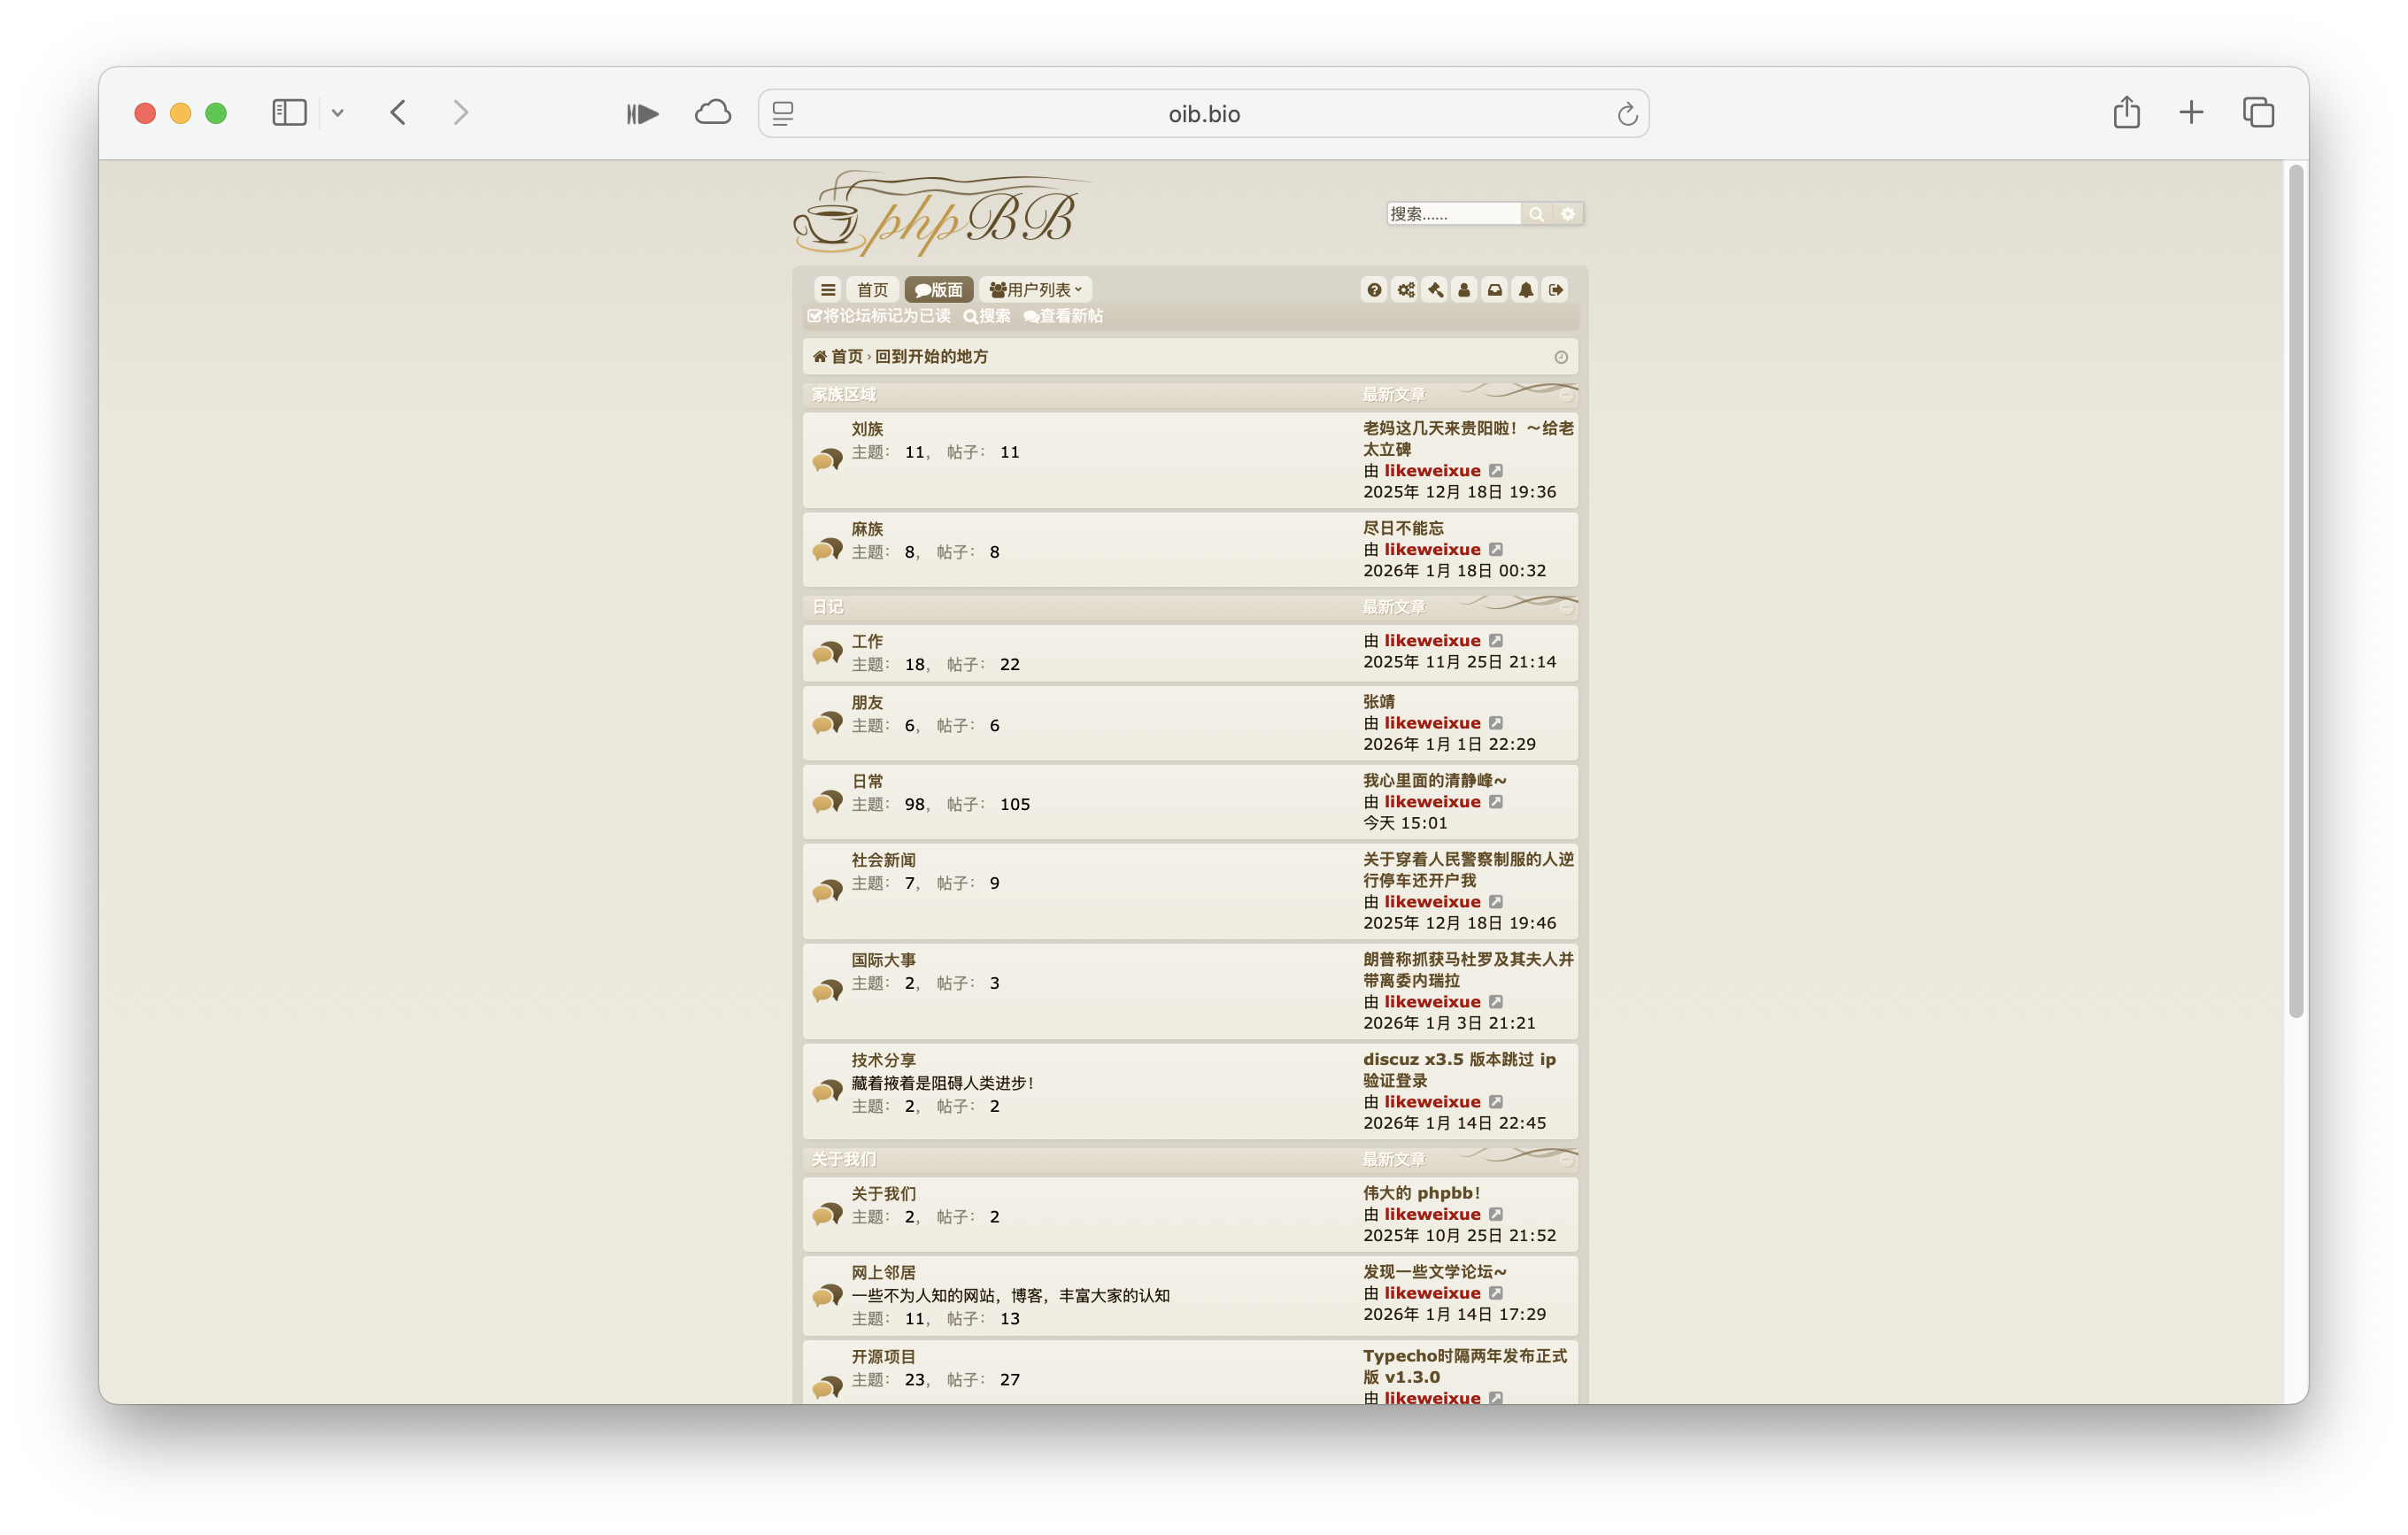Open 查看新帖 new posts link
This screenshot has height=1535, width=2408.
tap(1063, 316)
